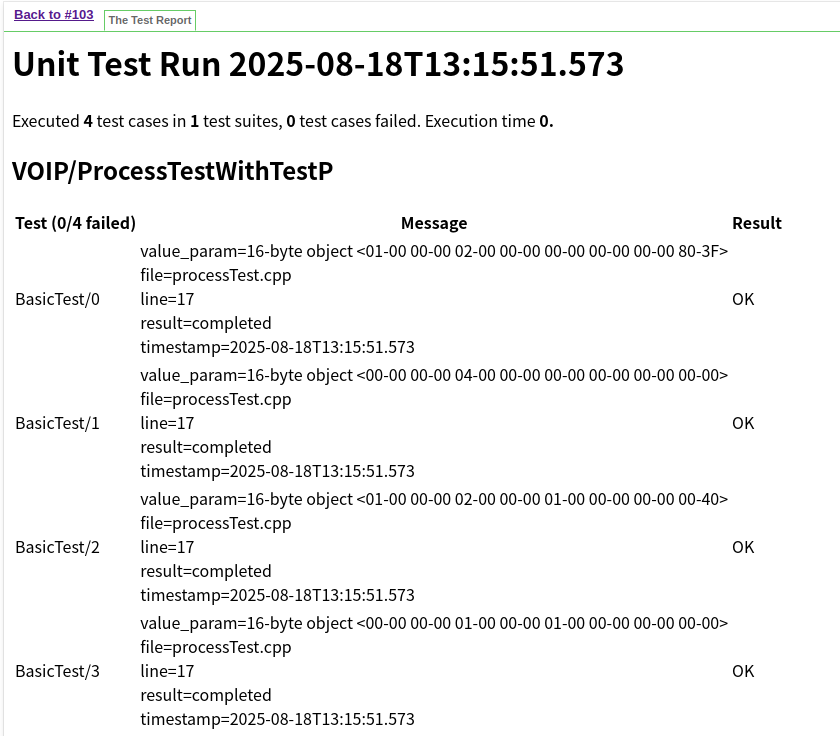Click the OK result for BasicTest/1
The height and width of the screenshot is (736, 840).
[743, 423]
